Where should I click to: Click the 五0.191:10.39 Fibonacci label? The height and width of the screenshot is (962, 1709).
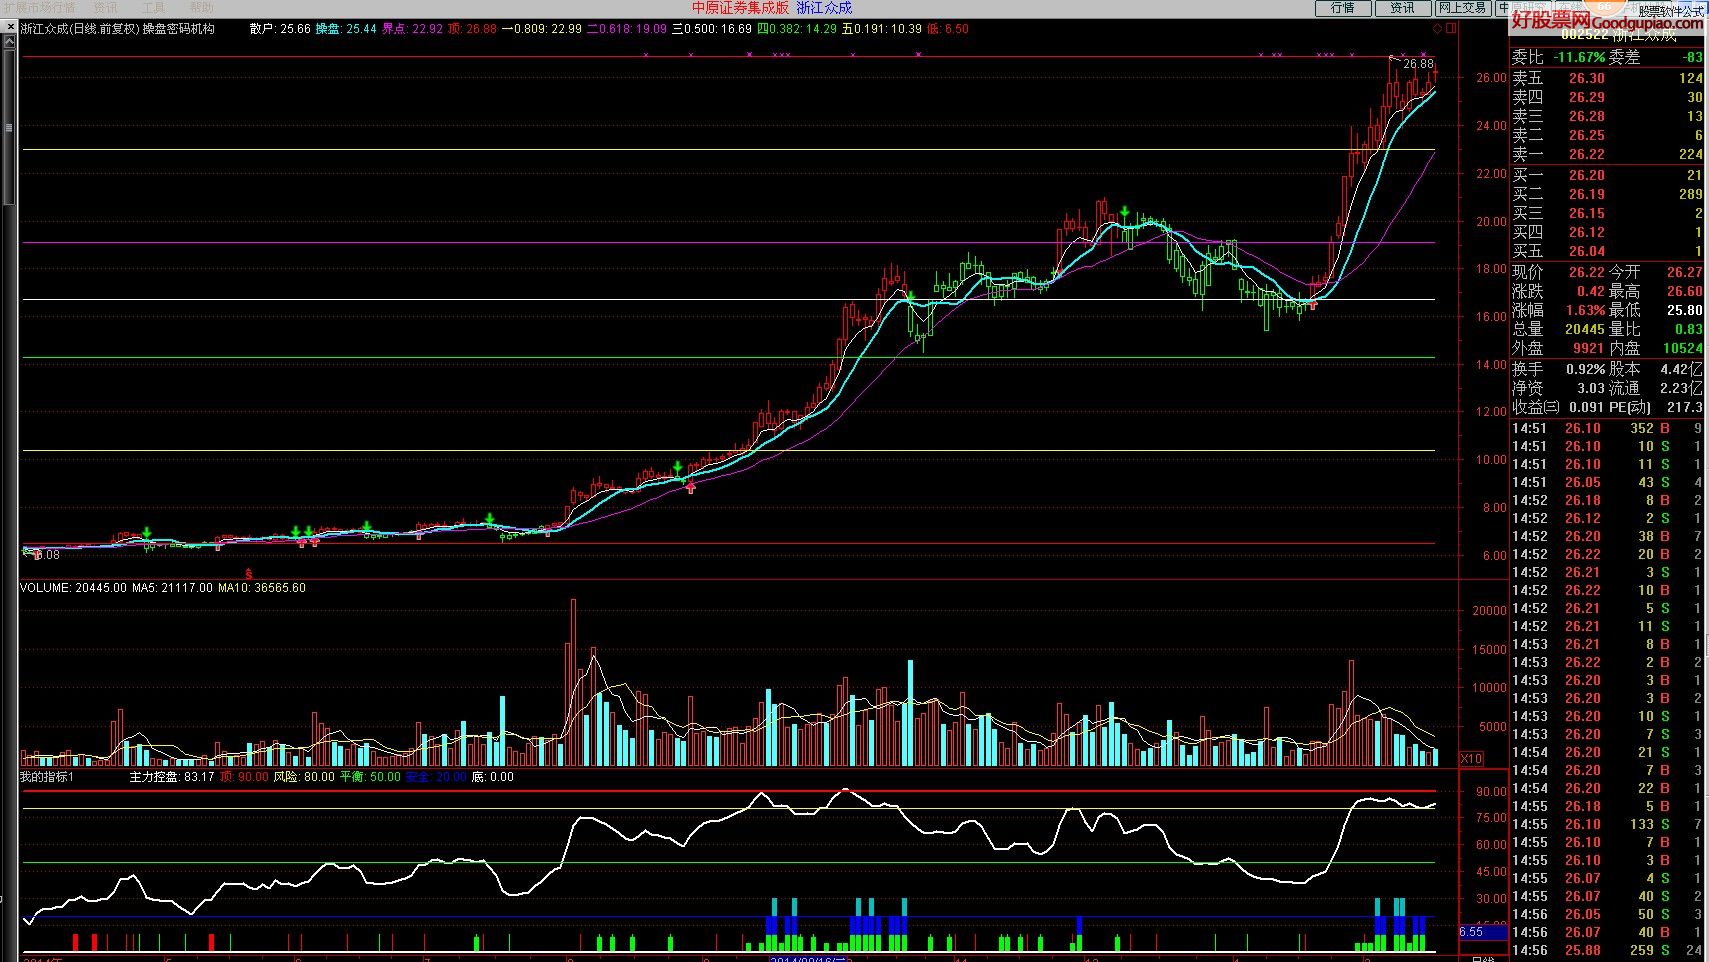click(x=881, y=29)
